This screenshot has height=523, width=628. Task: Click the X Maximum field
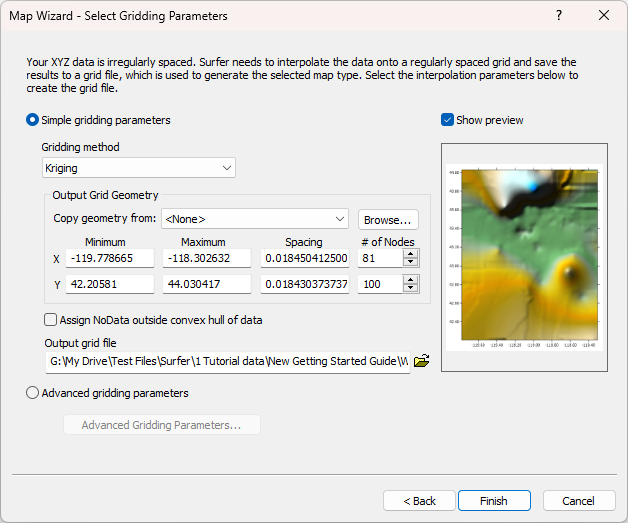point(207,258)
